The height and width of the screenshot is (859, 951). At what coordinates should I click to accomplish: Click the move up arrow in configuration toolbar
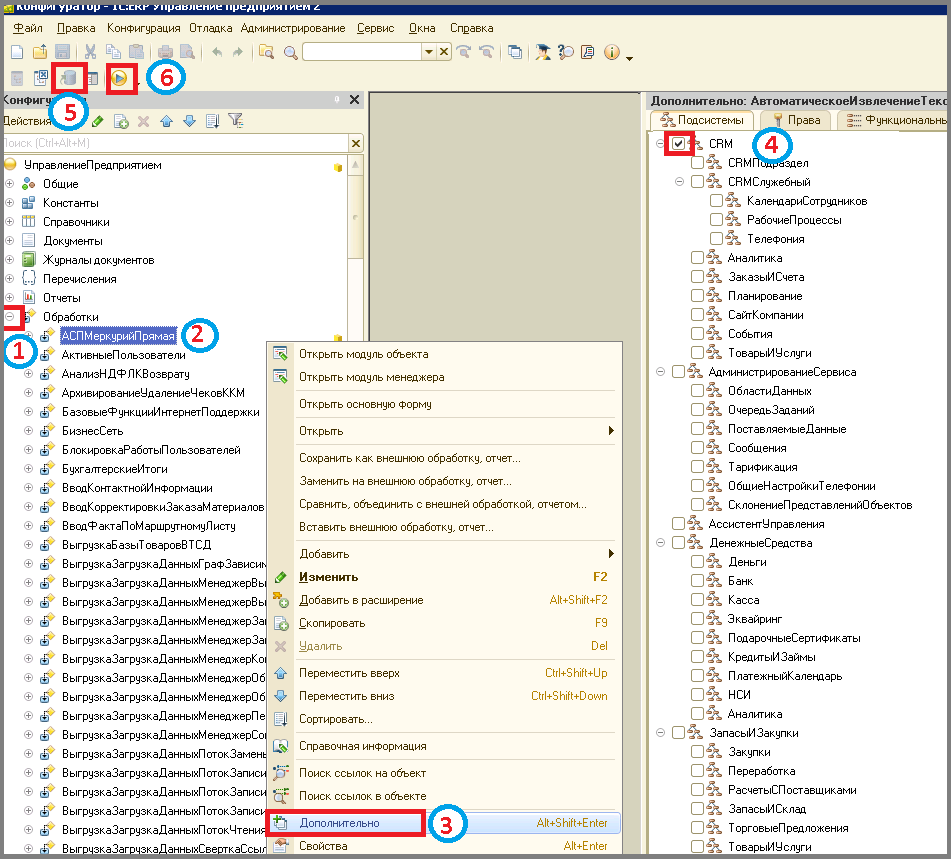167,121
